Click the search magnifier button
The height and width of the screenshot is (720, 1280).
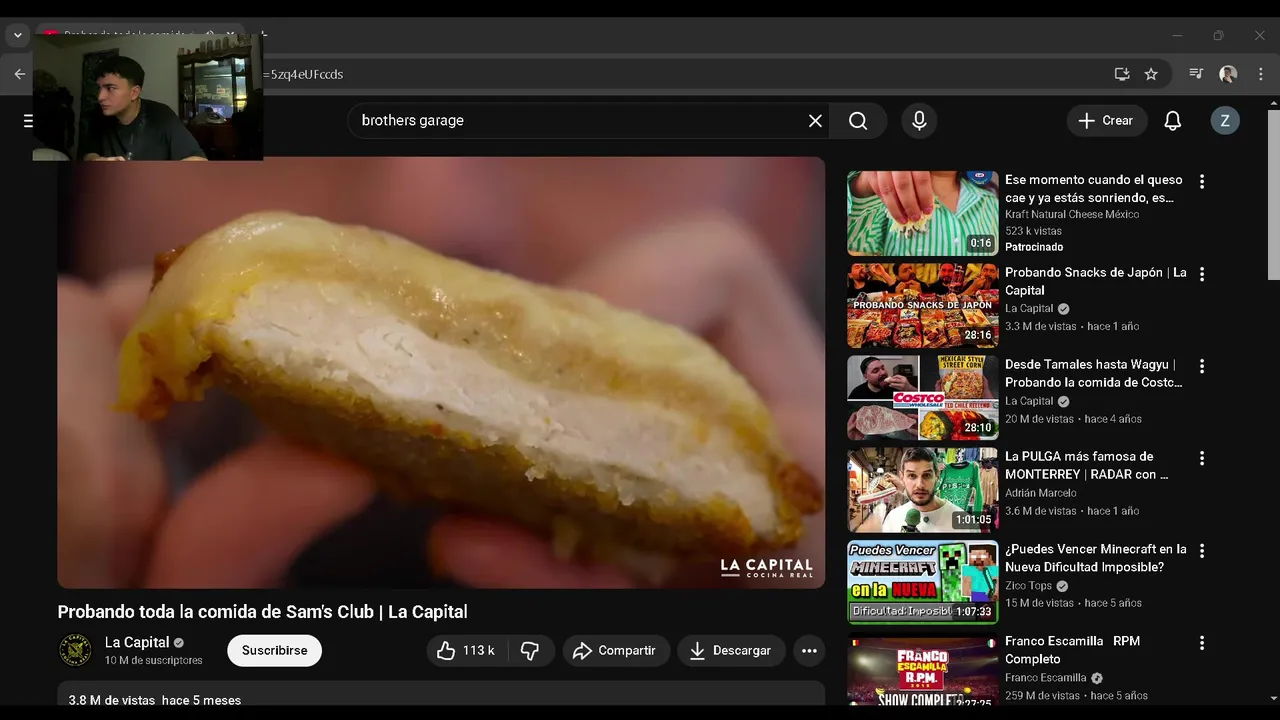click(x=858, y=121)
